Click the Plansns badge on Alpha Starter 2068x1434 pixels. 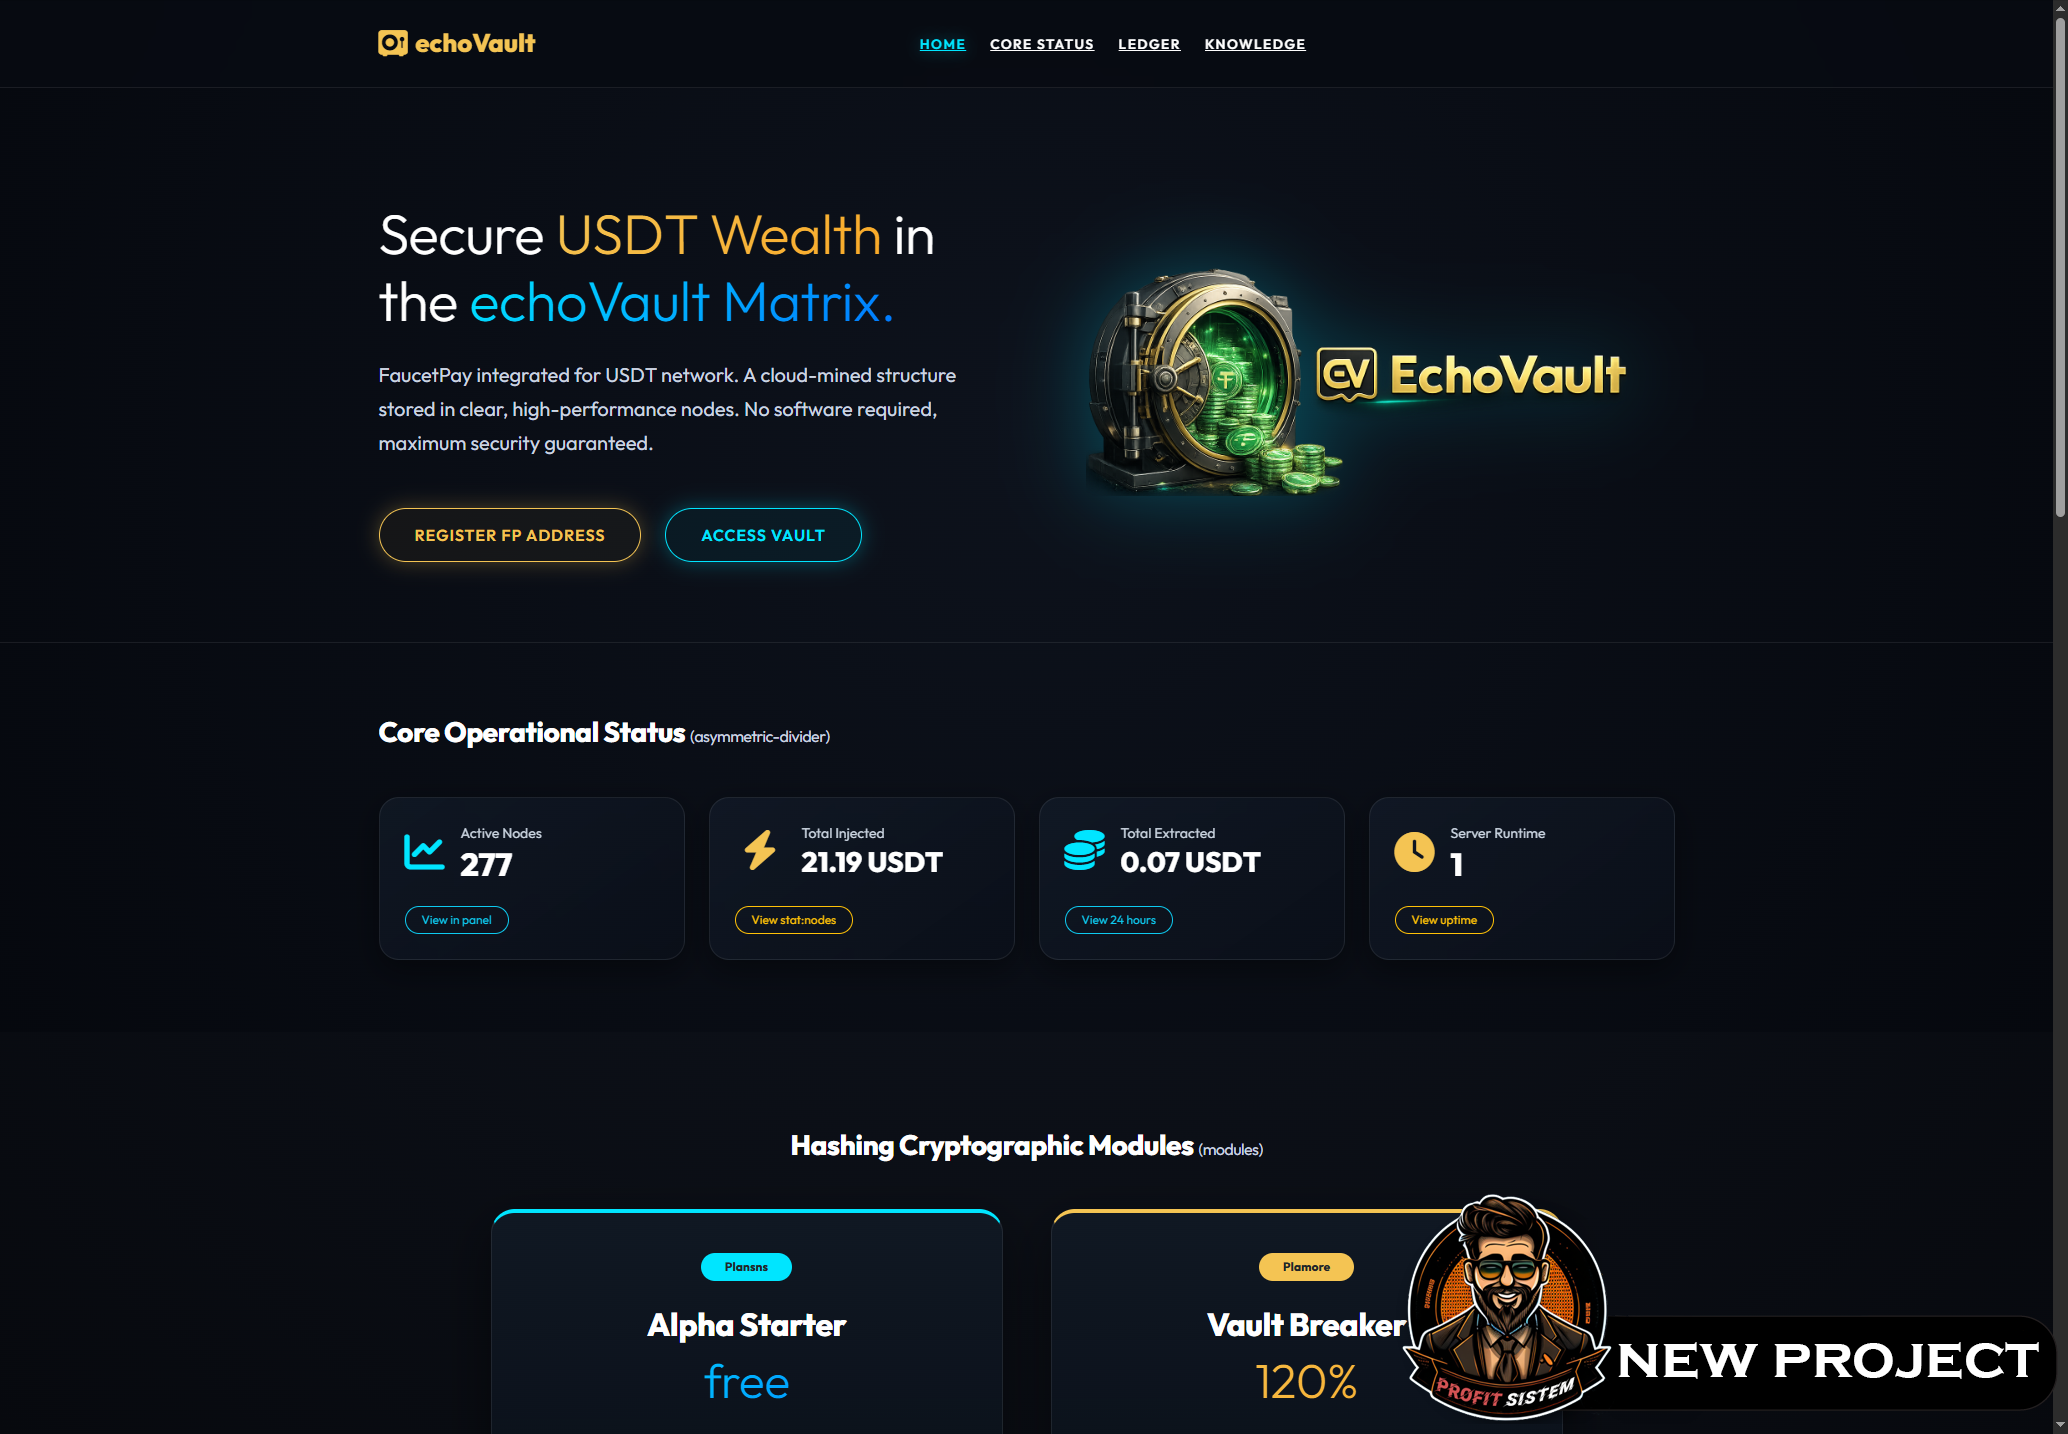tap(746, 1267)
